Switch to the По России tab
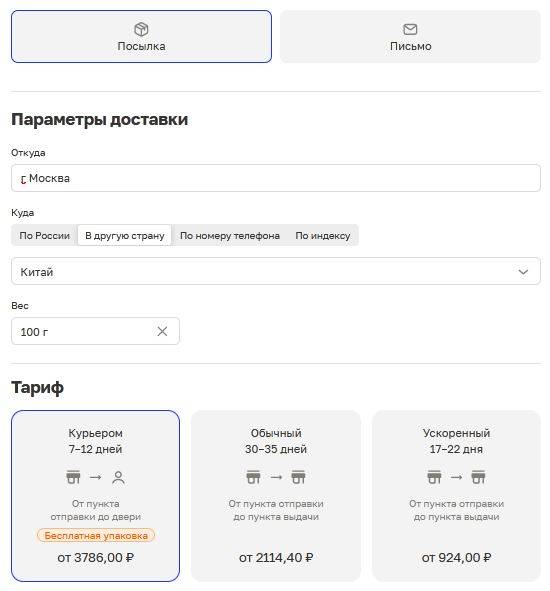Image resolution: width=550 pixels, height=591 pixels. point(44,236)
